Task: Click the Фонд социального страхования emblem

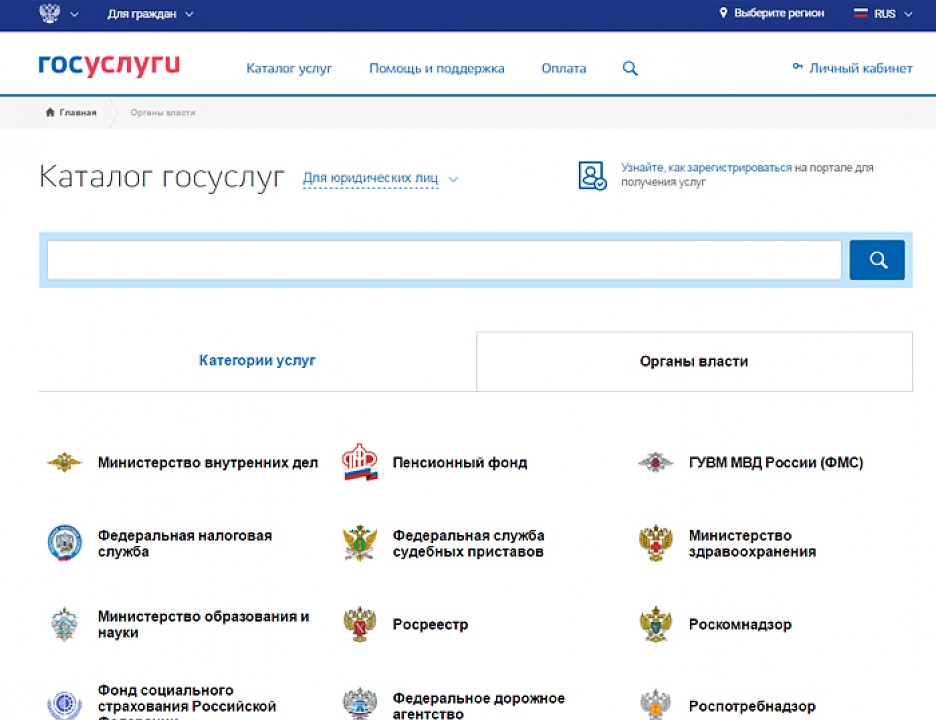Action: point(64,705)
